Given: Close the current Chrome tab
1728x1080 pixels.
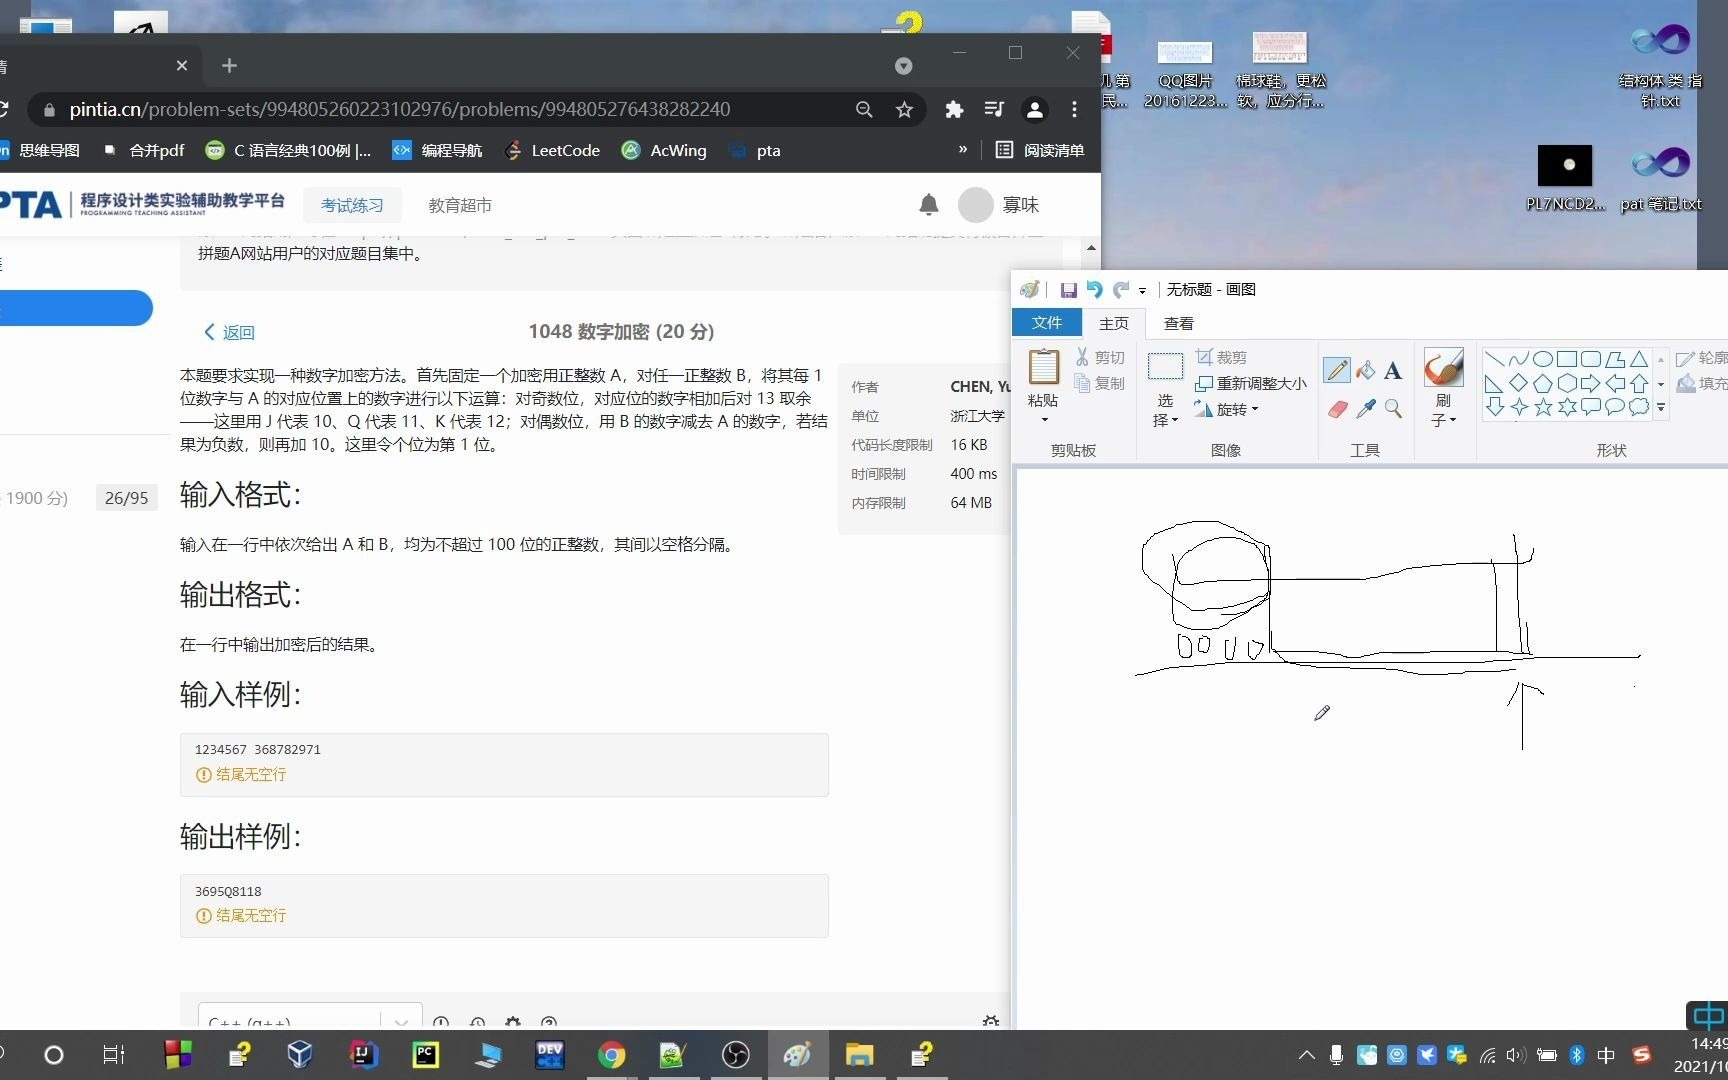Looking at the screenshot, I should click(182, 66).
